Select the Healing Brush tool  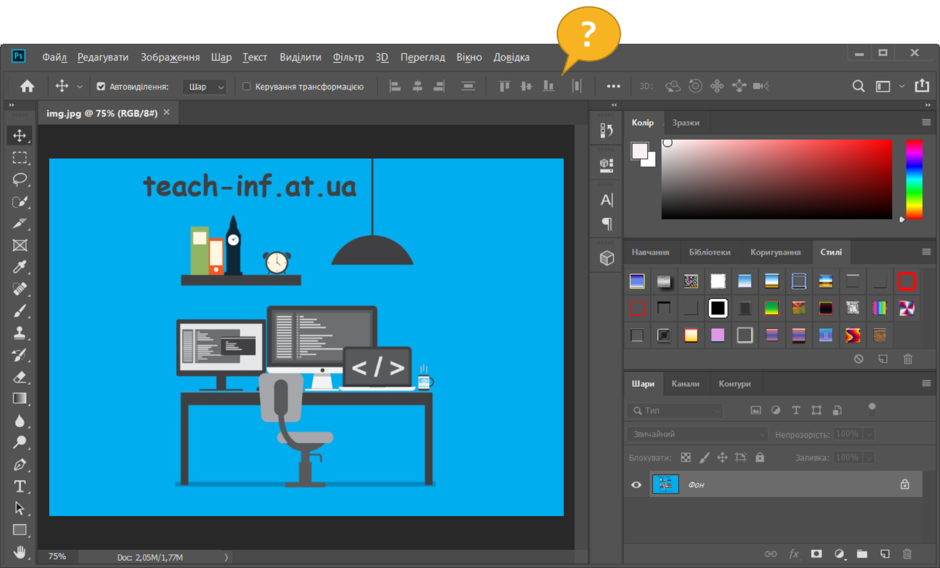19,289
